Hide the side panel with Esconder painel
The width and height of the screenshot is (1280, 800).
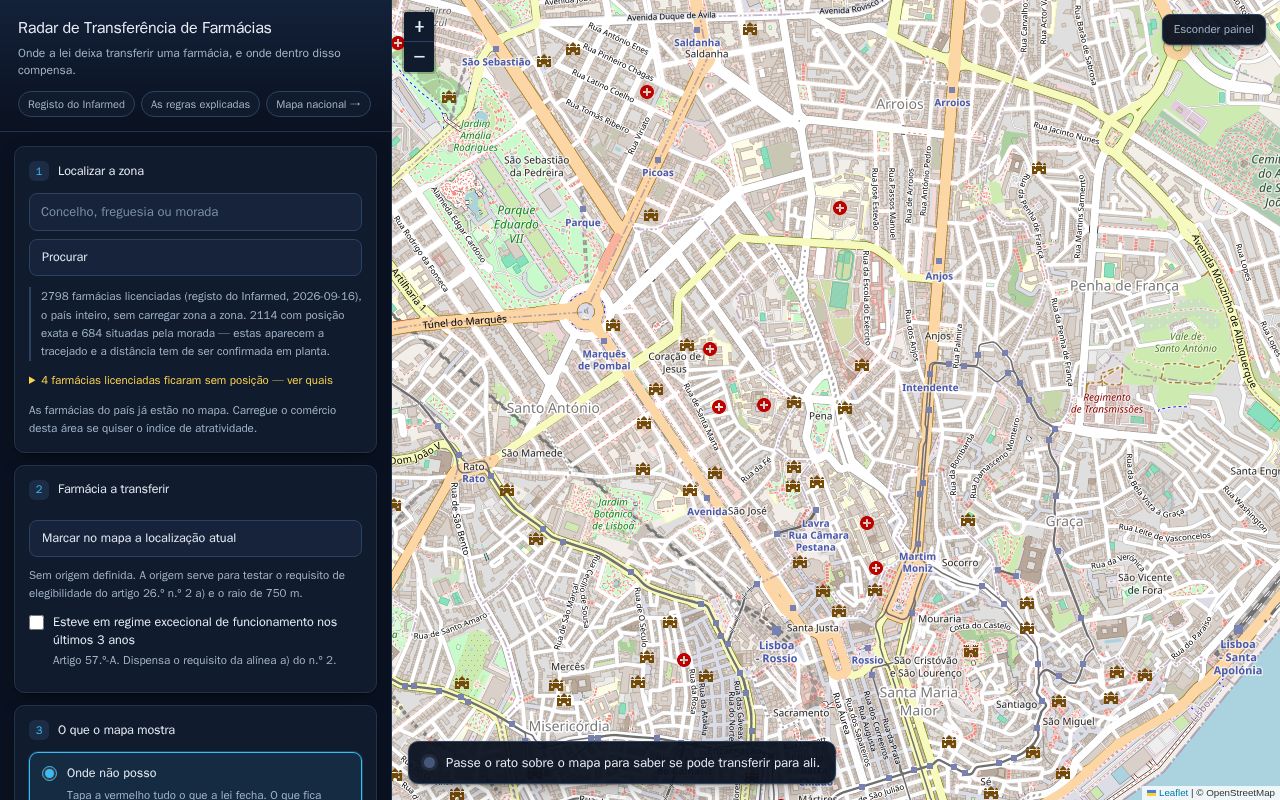coord(1214,29)
